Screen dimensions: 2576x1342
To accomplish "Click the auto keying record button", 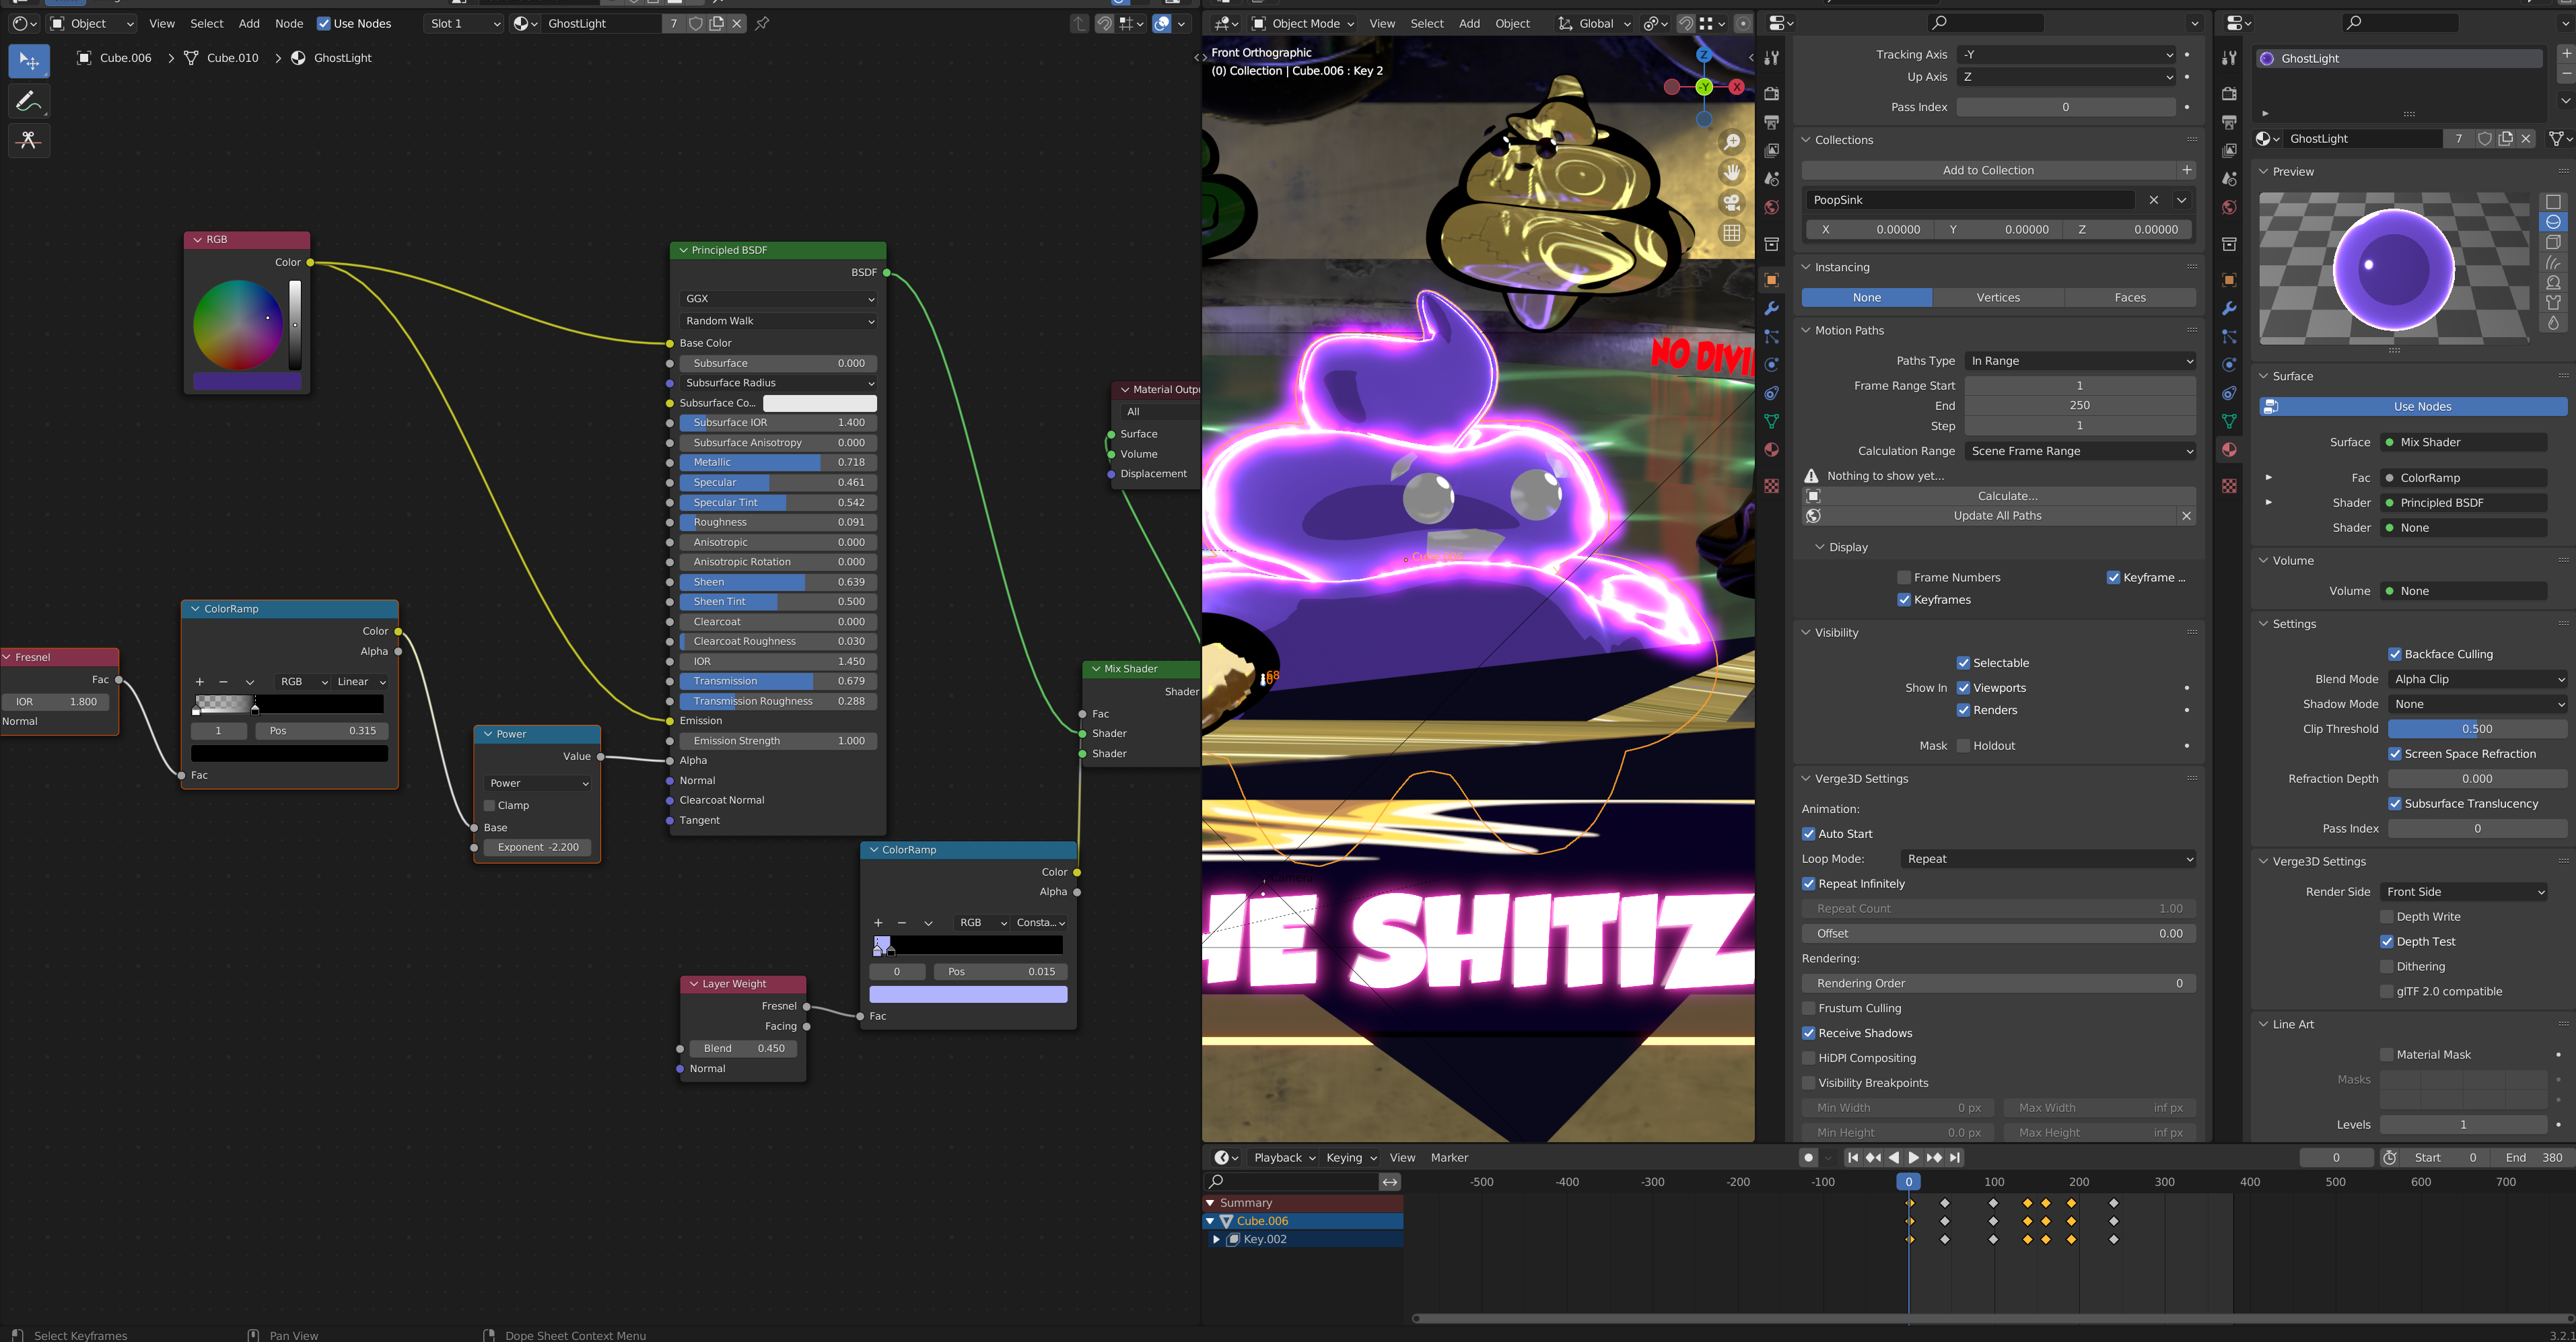I will point(1807,1157).
